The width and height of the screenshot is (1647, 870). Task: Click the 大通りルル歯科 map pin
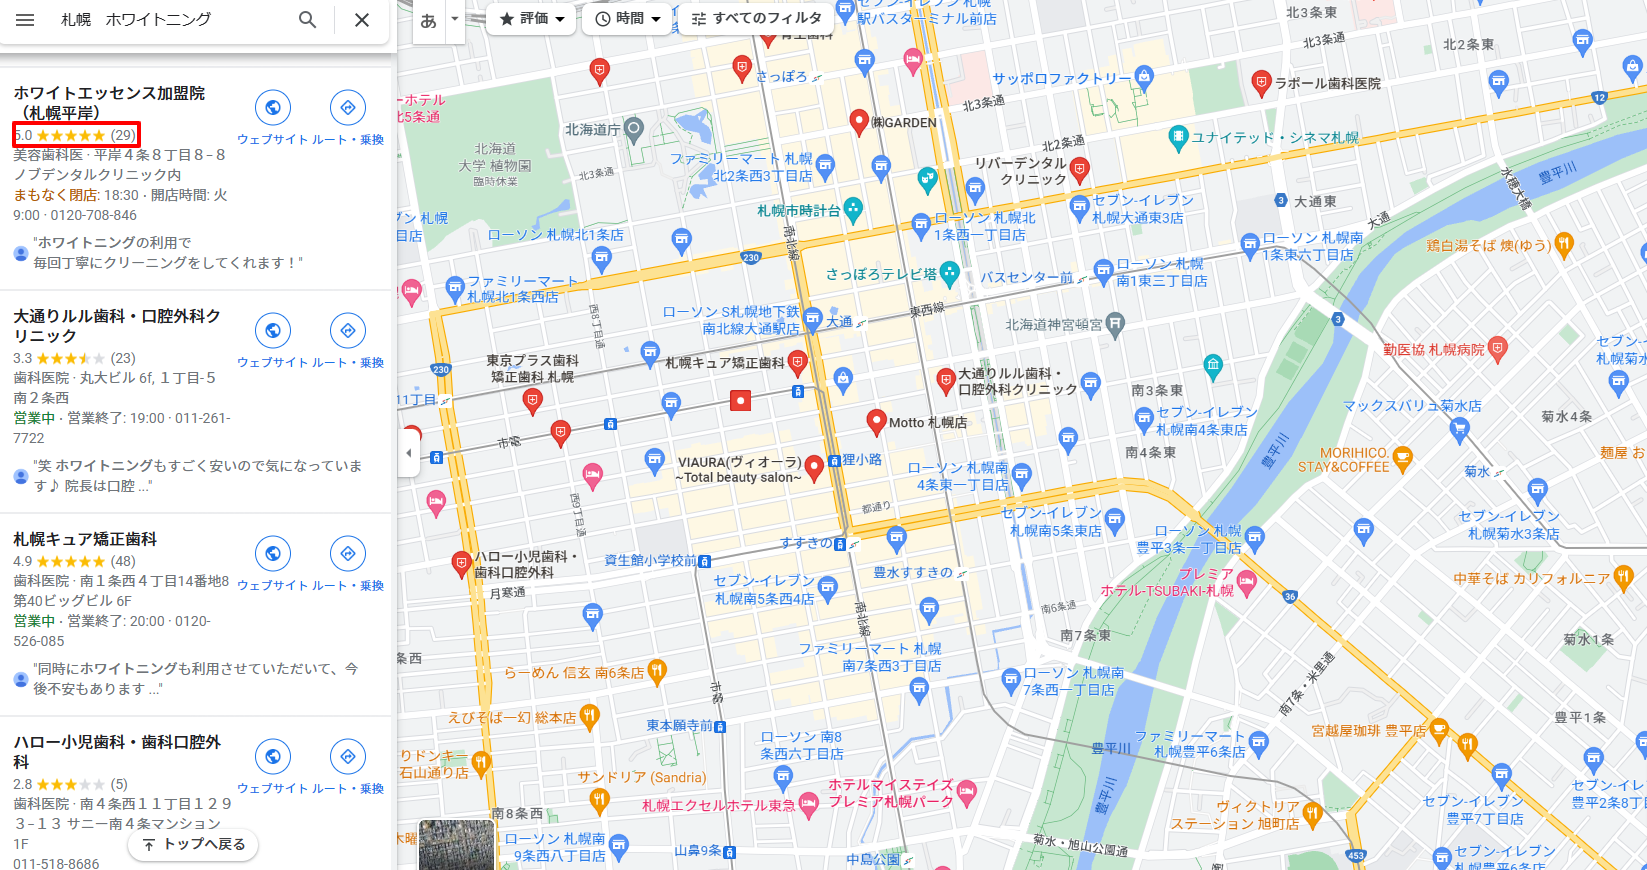click(x=945, y=381)
